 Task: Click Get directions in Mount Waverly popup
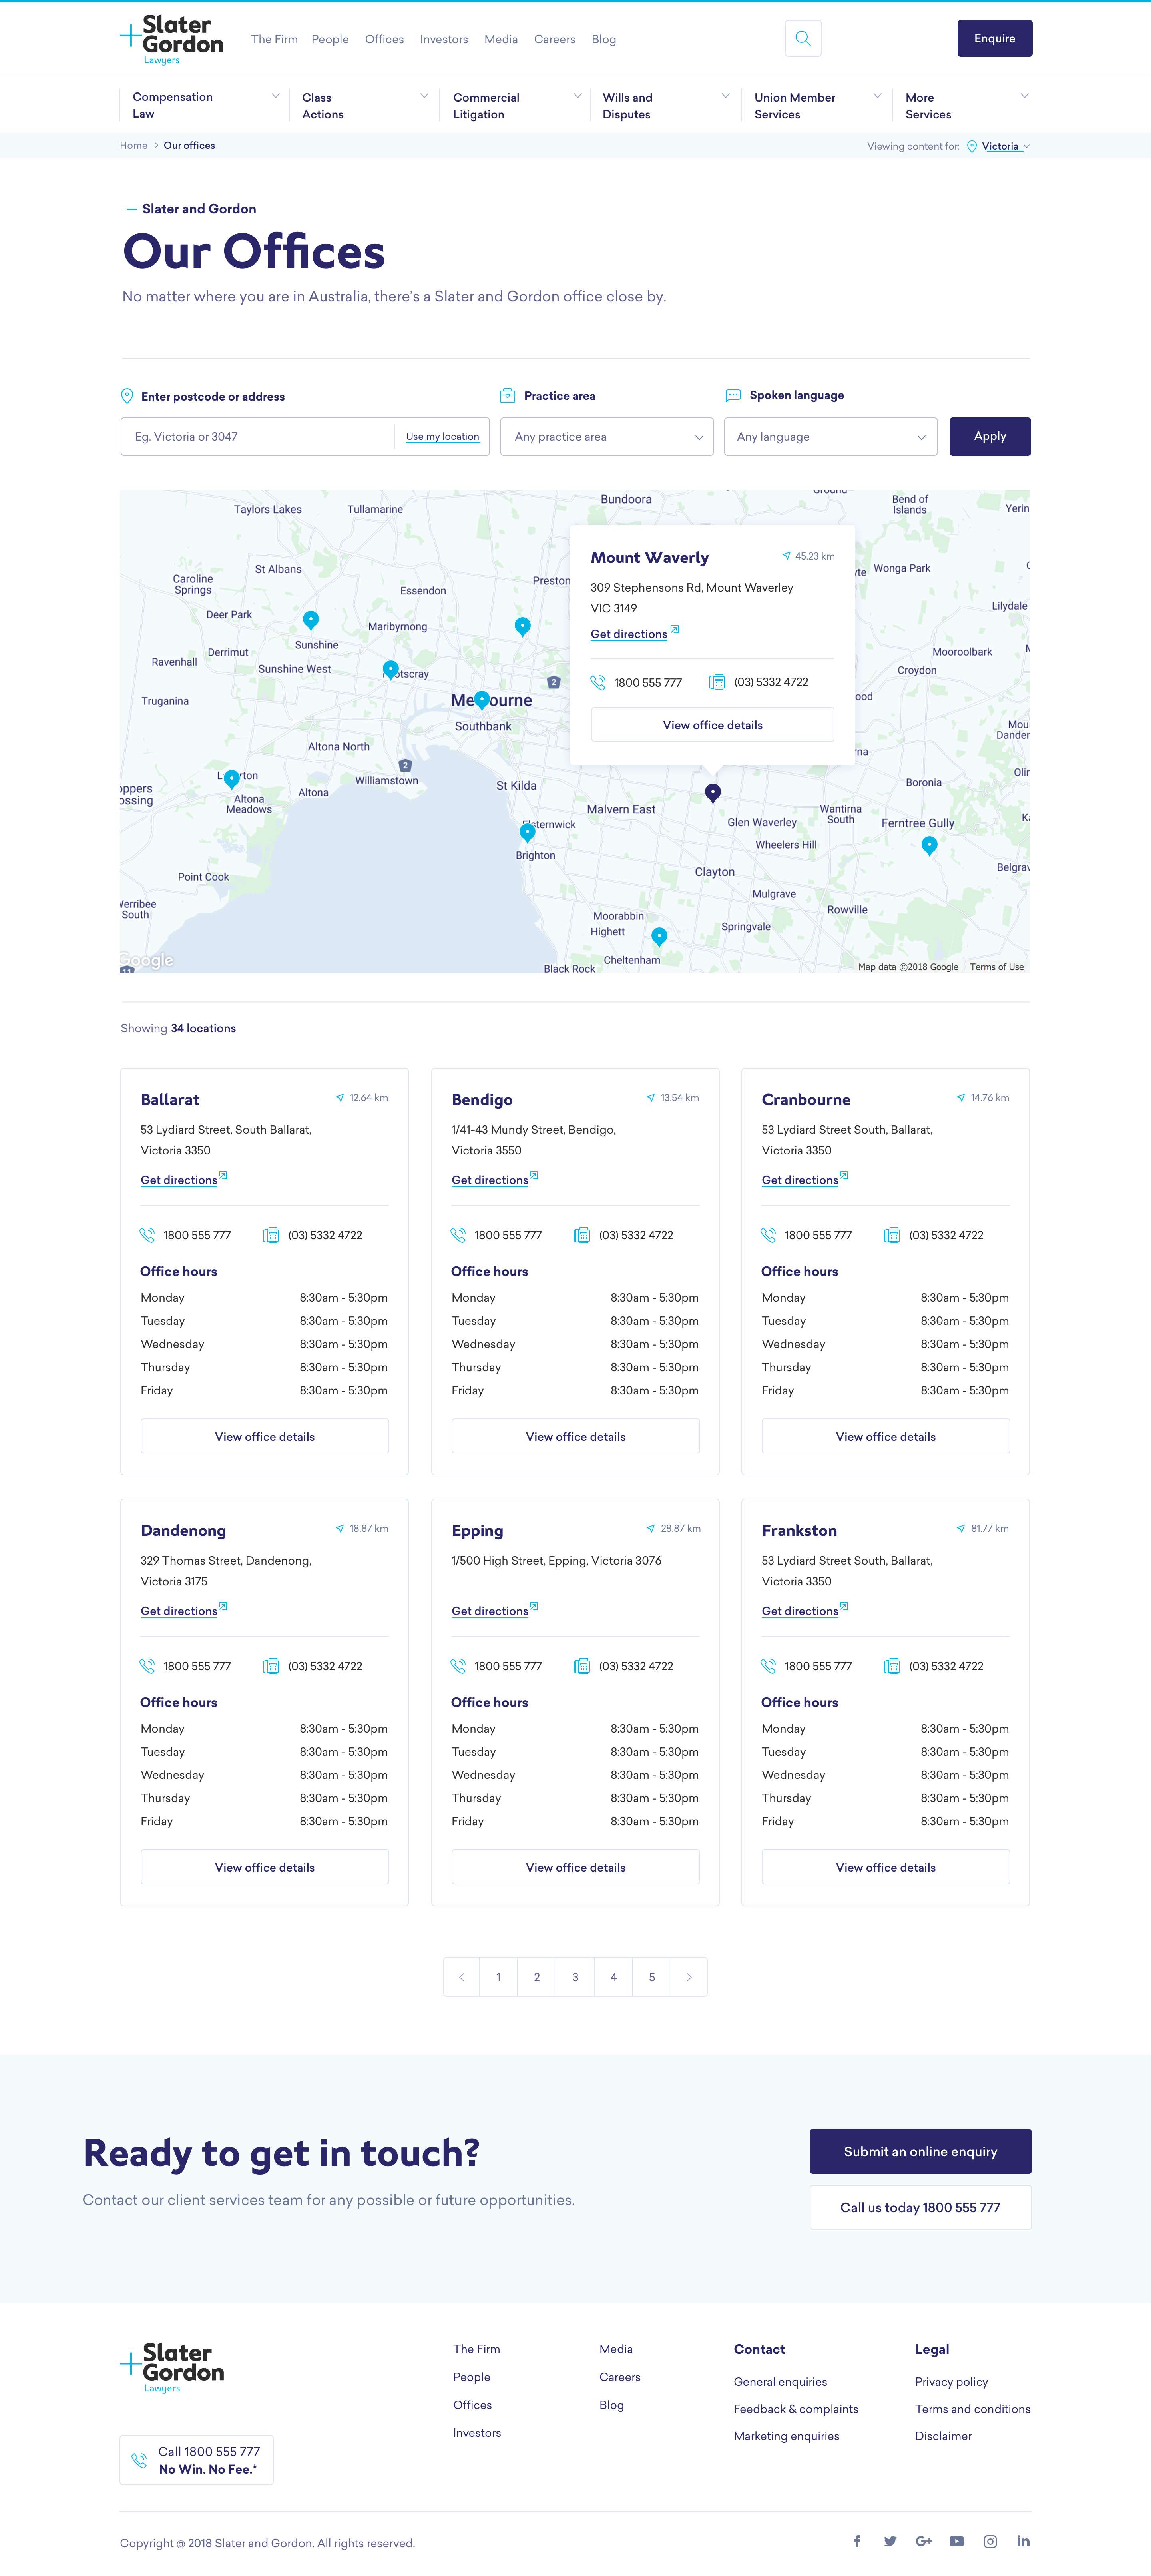click(629, 634)
